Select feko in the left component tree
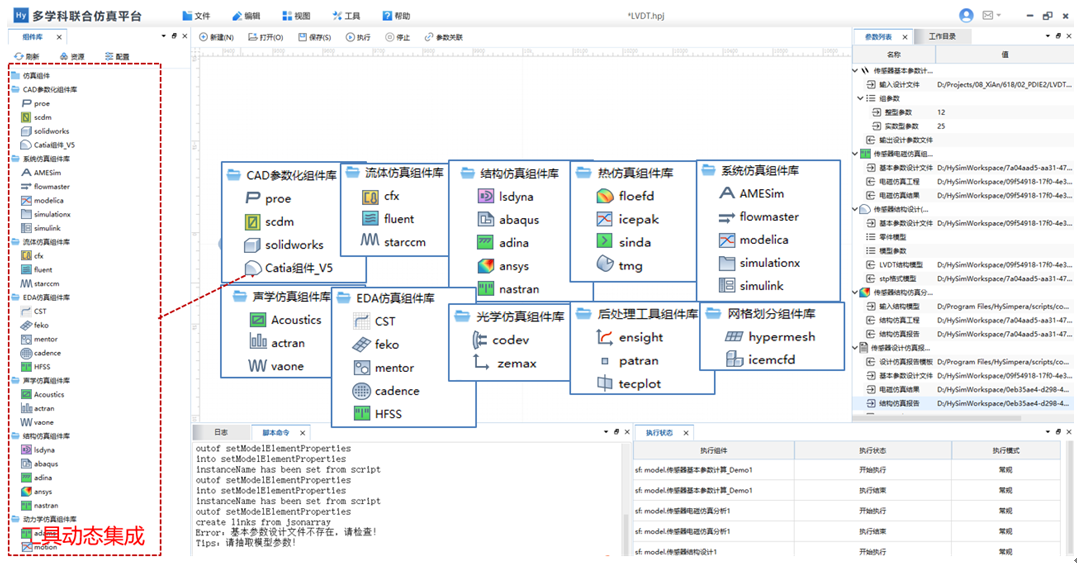This screenshot has height=568, width=1077. 35,325
